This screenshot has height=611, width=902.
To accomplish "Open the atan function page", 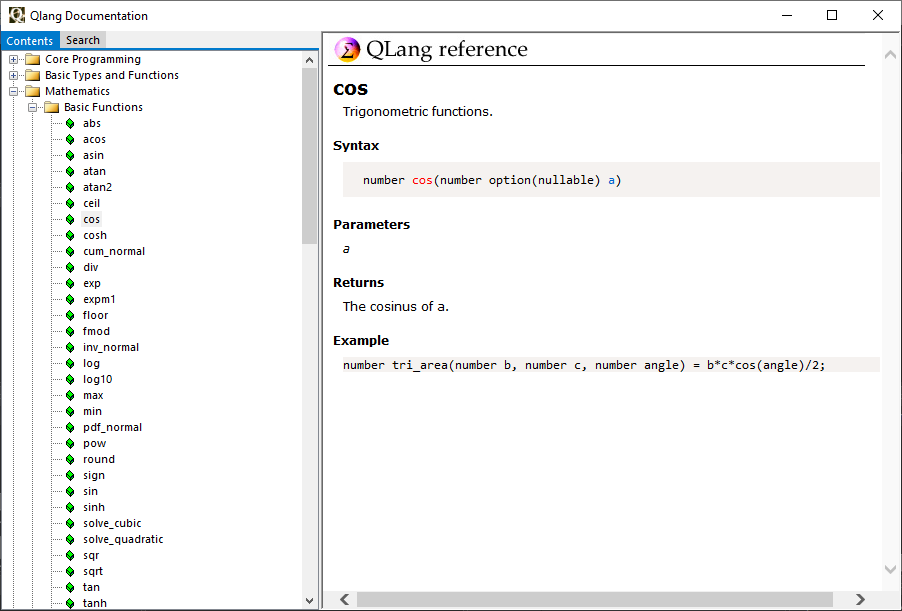I will (x=94, y=171).
